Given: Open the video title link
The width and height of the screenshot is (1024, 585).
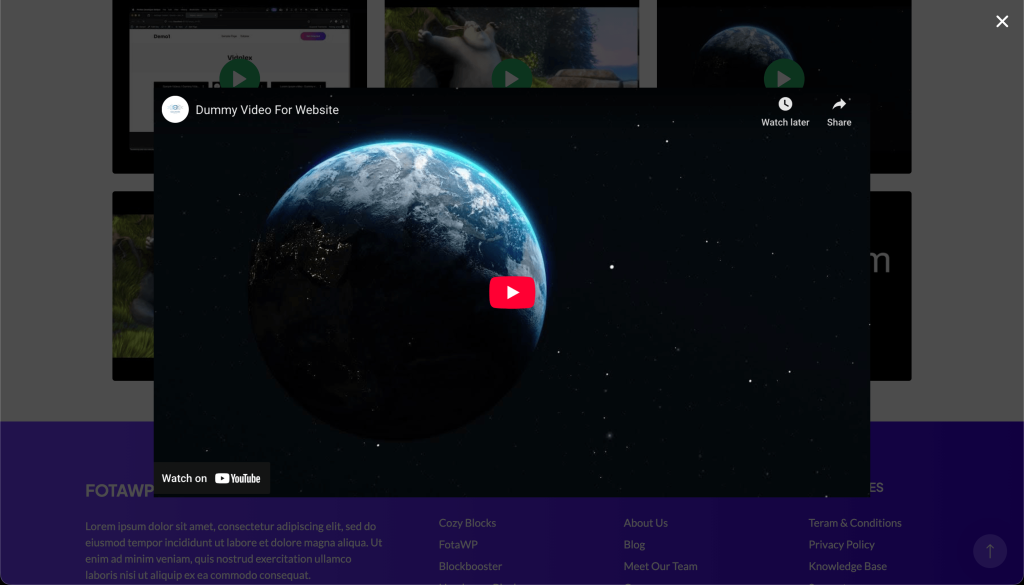Looking at the screenshot, I should point(267,110).
